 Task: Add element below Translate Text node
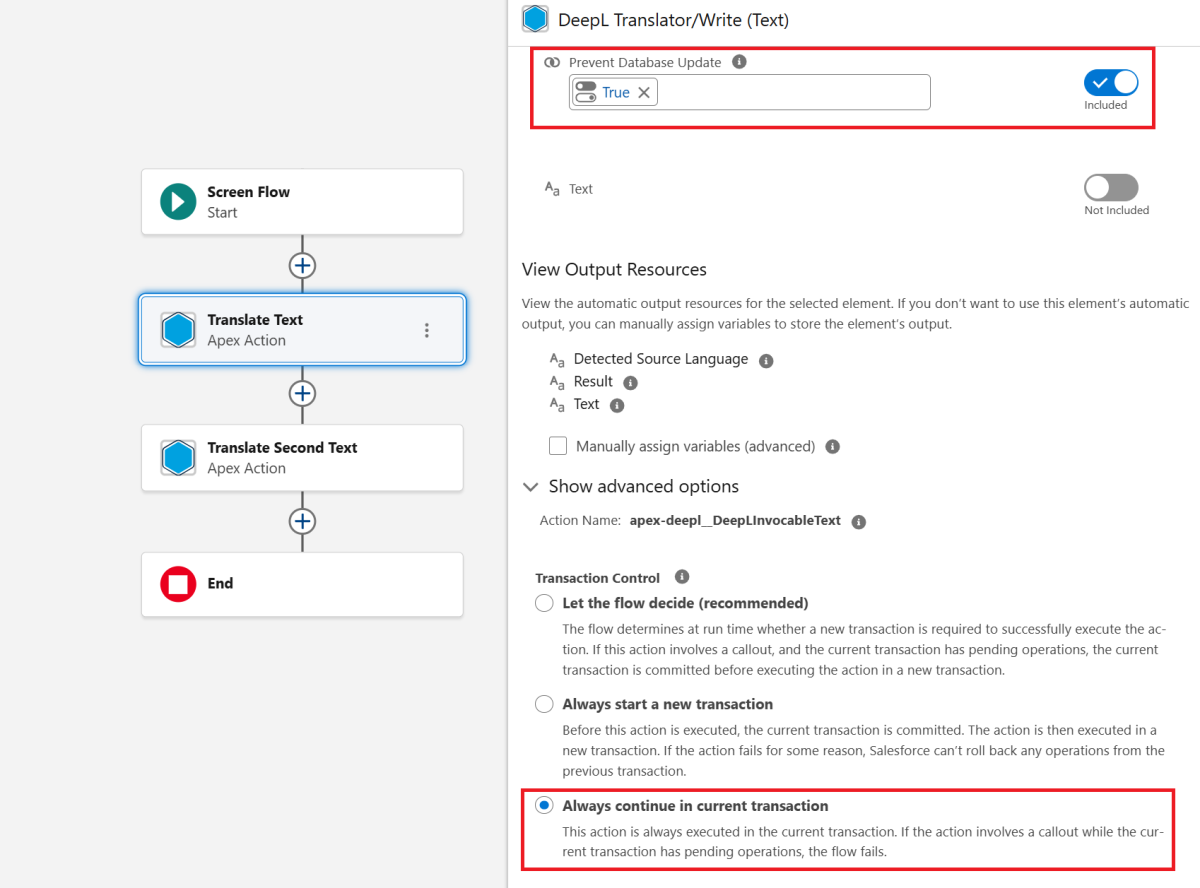302,393
